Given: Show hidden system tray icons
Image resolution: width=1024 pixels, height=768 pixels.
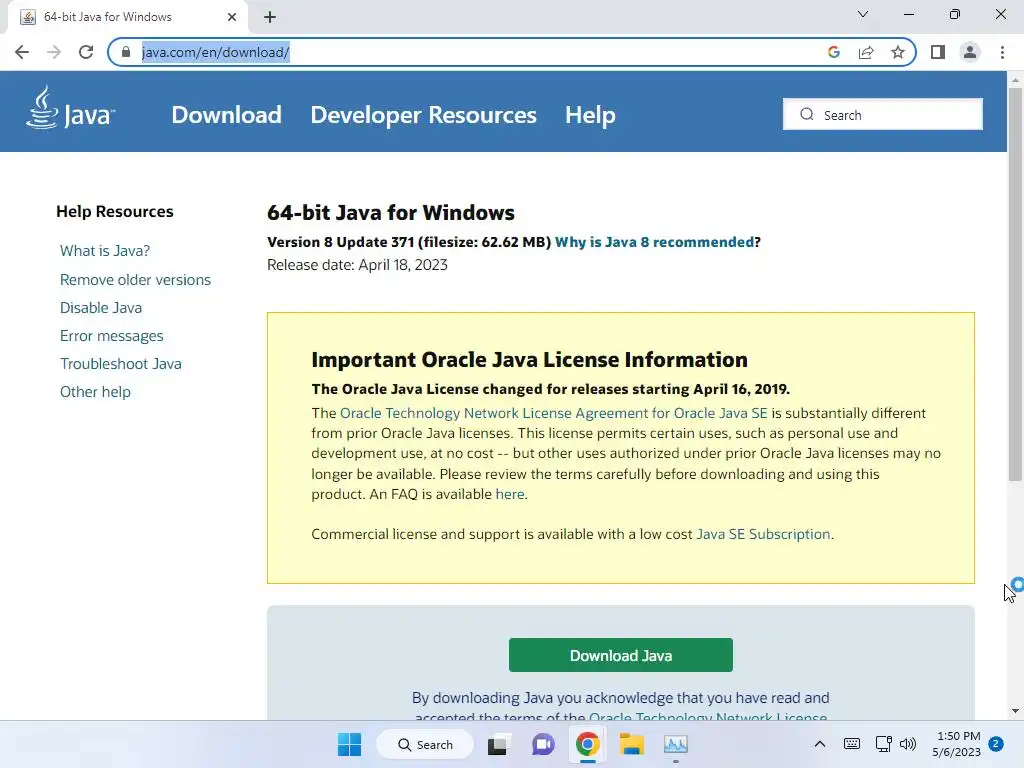Looking at the screenshot, I should pyautogui.click(x=820, y=744).
